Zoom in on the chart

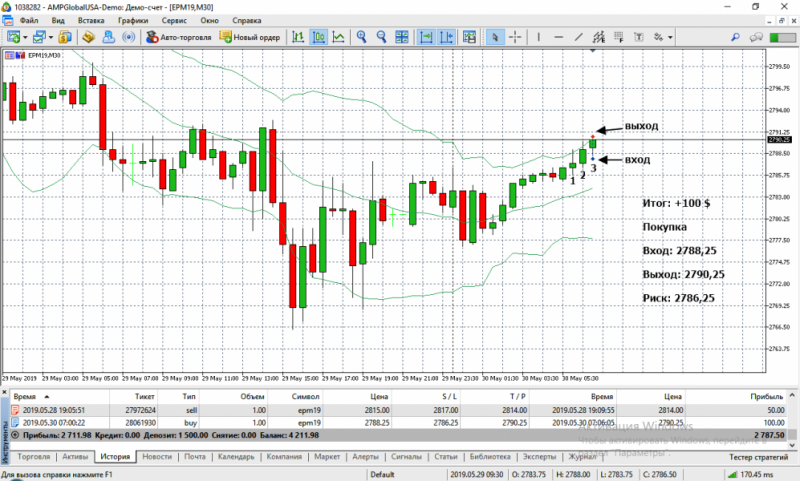(x=361, y=37)
